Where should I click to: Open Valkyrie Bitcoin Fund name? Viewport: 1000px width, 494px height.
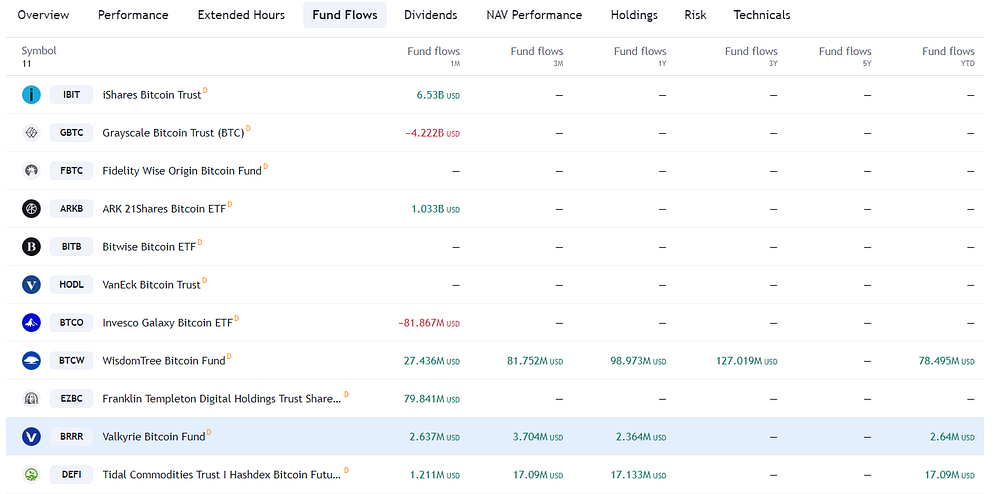point(154,437)
